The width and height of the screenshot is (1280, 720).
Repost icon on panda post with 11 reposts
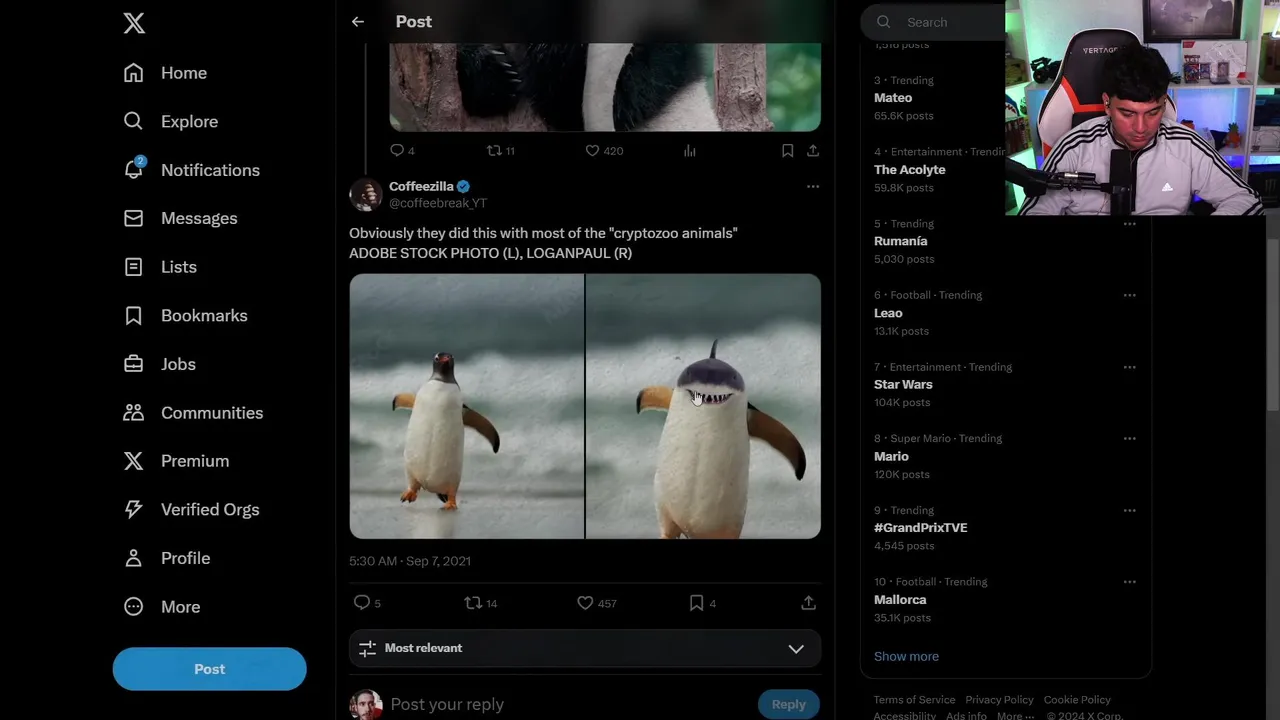pos(494,150)
